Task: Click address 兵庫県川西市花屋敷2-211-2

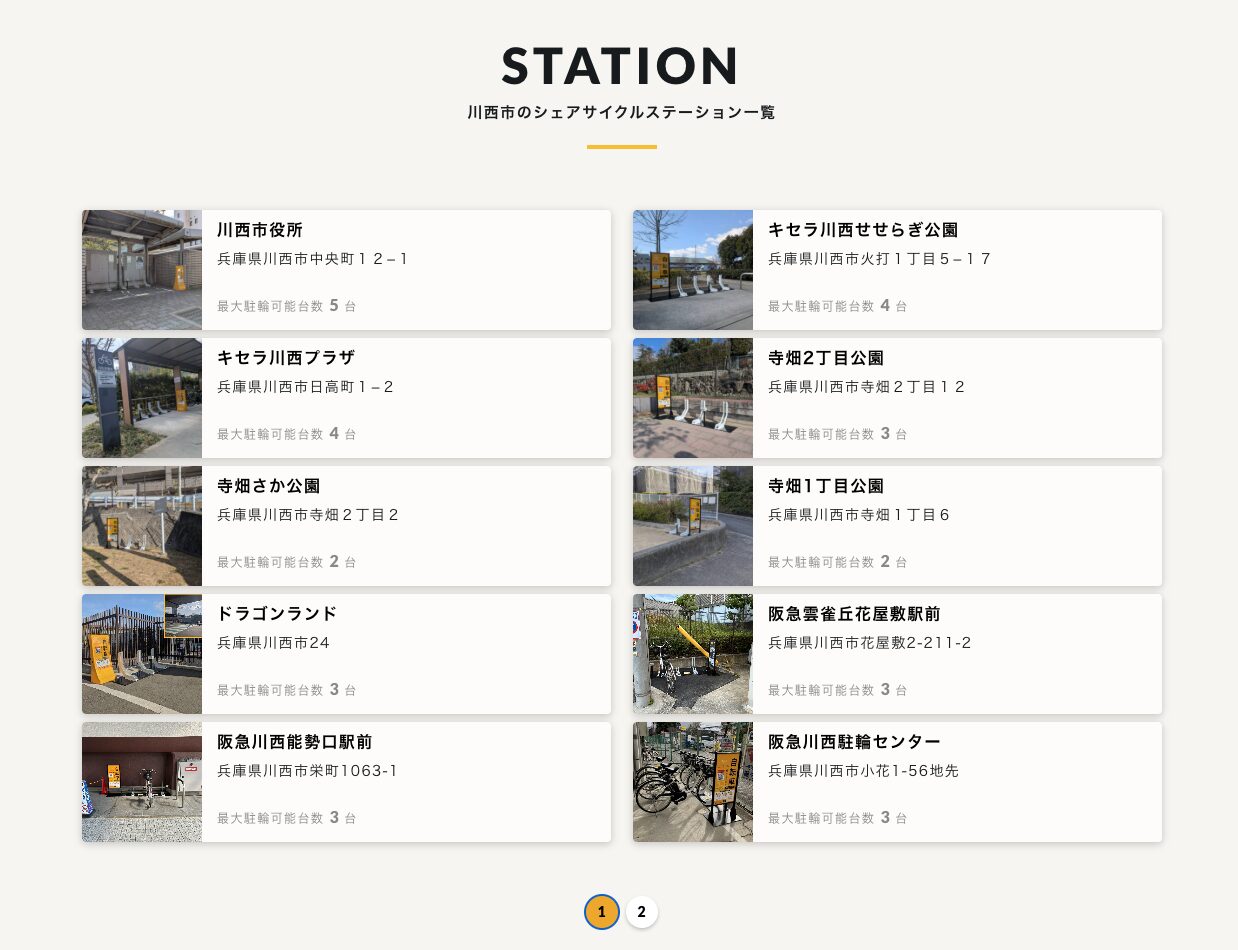Action: pyautogui.click(x=870, y=643)
